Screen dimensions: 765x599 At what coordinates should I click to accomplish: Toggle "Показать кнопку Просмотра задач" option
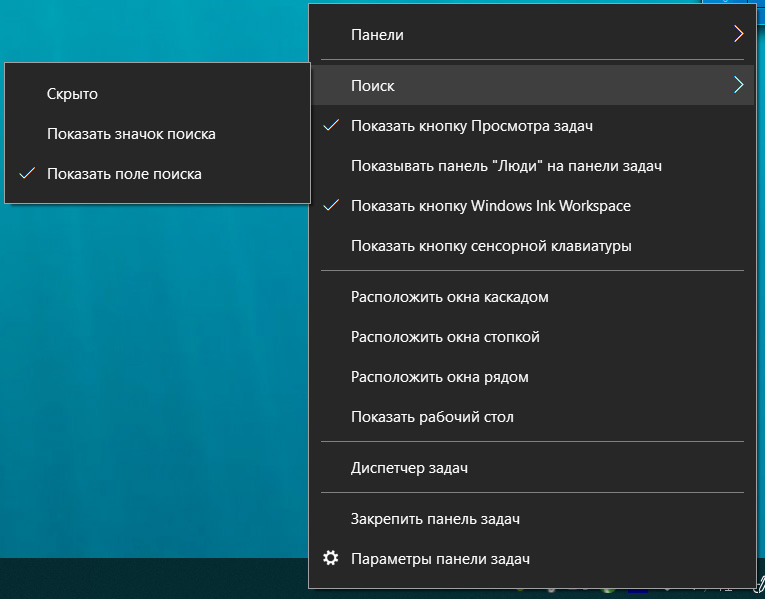(x=472, y=126)
